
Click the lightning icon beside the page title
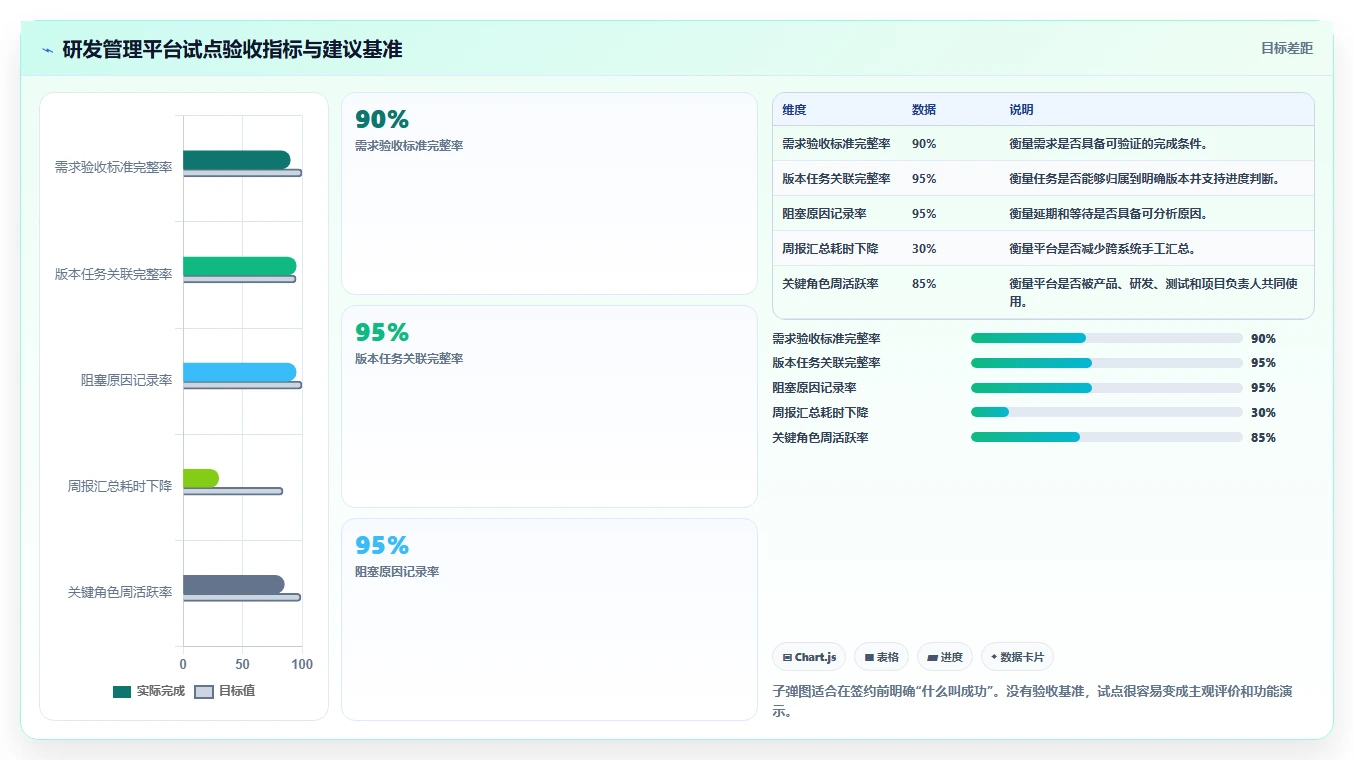pos(48,50)
